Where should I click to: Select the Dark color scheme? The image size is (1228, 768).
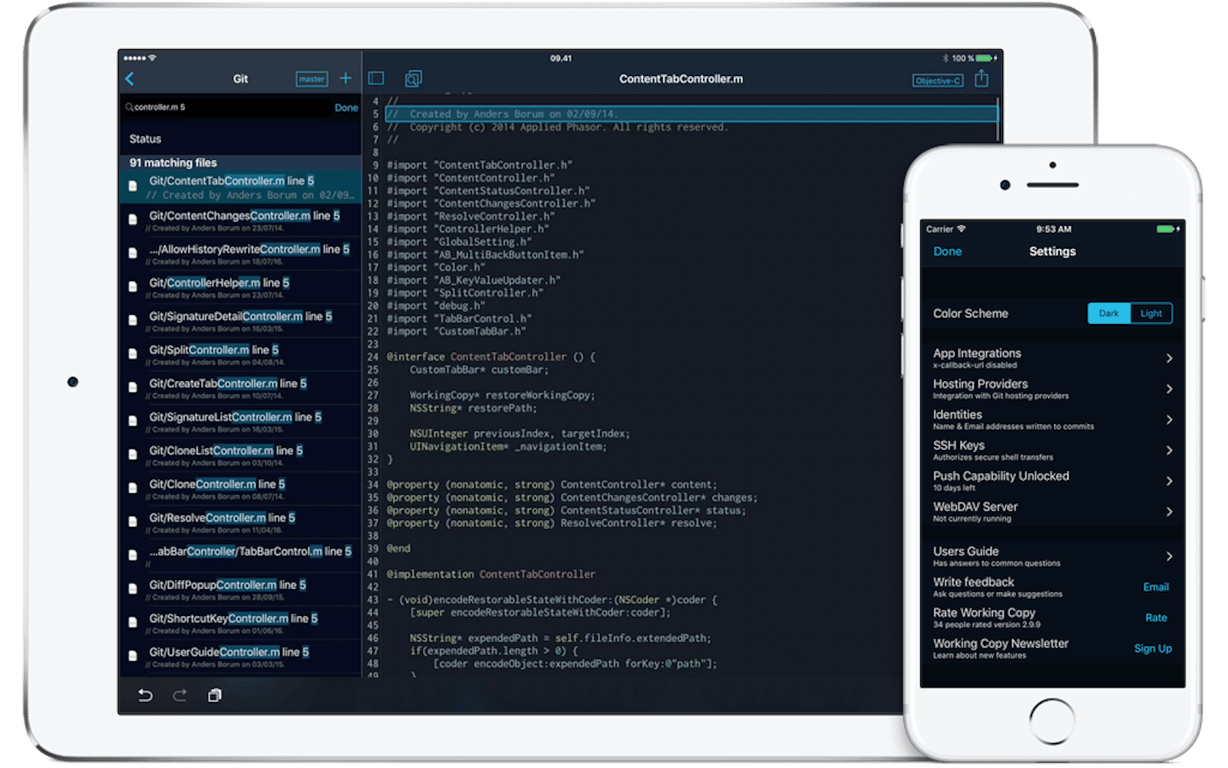click(1108, 313)
